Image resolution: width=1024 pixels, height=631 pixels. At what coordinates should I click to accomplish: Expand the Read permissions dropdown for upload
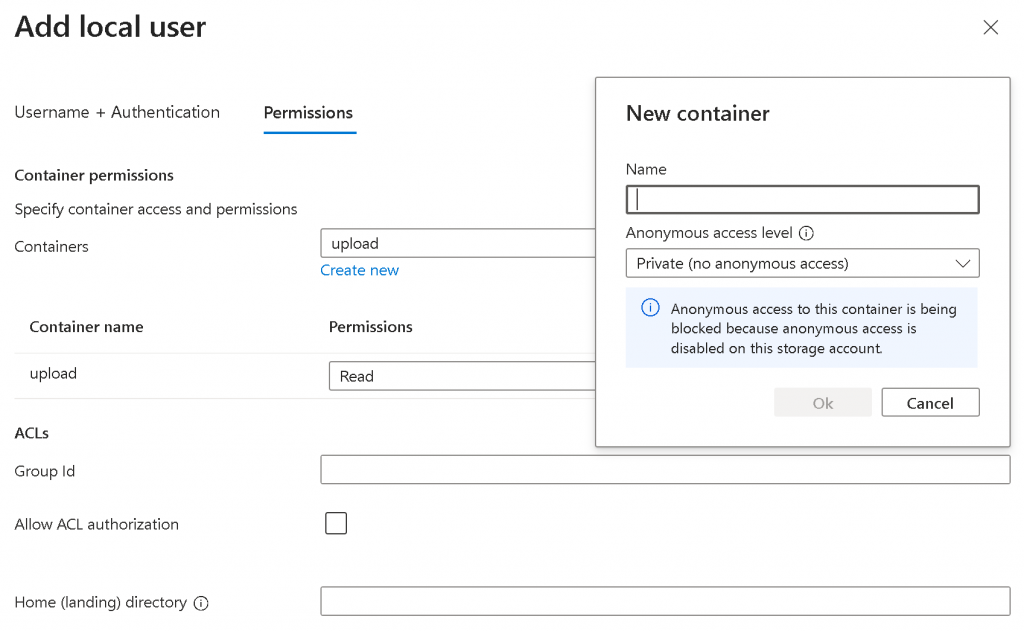(x=462, y=376)
